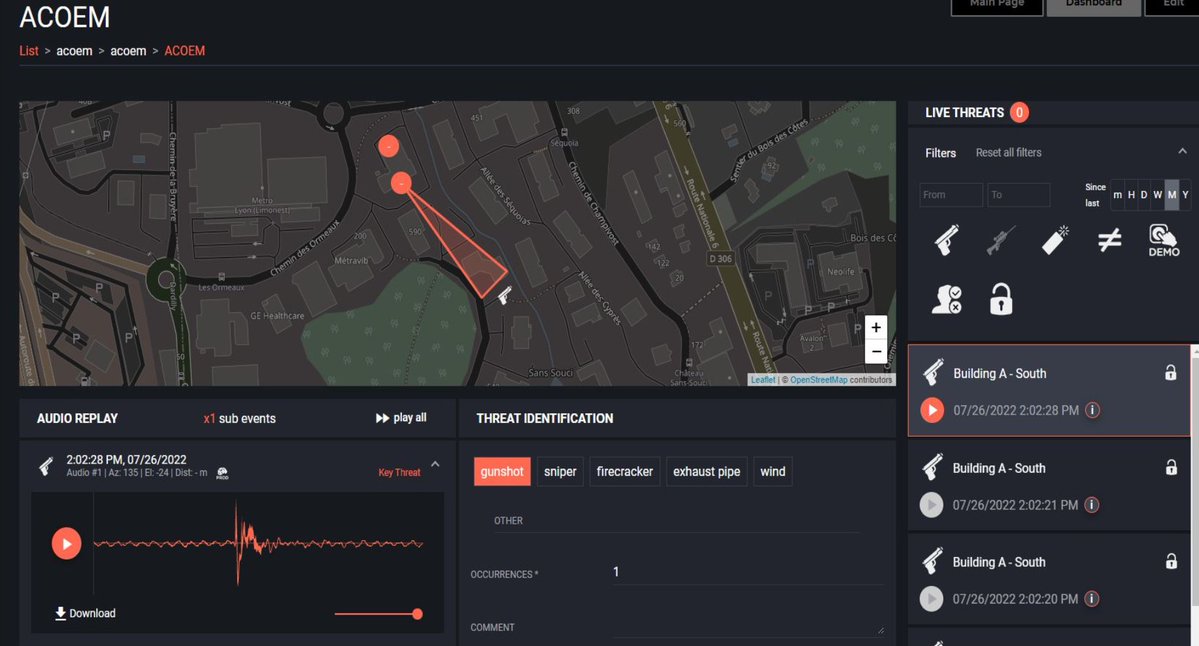The image size is (1199, 646).
Task: Click the lower orange sensor marker on map
Action: (401, 183)
